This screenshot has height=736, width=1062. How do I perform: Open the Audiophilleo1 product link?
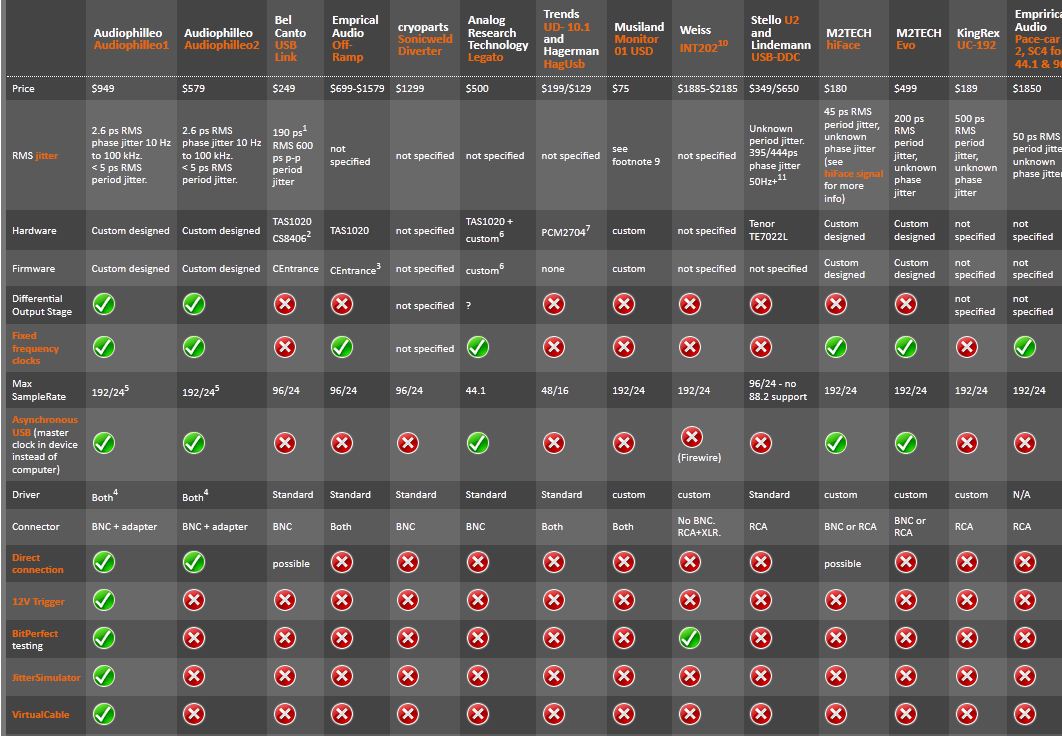131,45
